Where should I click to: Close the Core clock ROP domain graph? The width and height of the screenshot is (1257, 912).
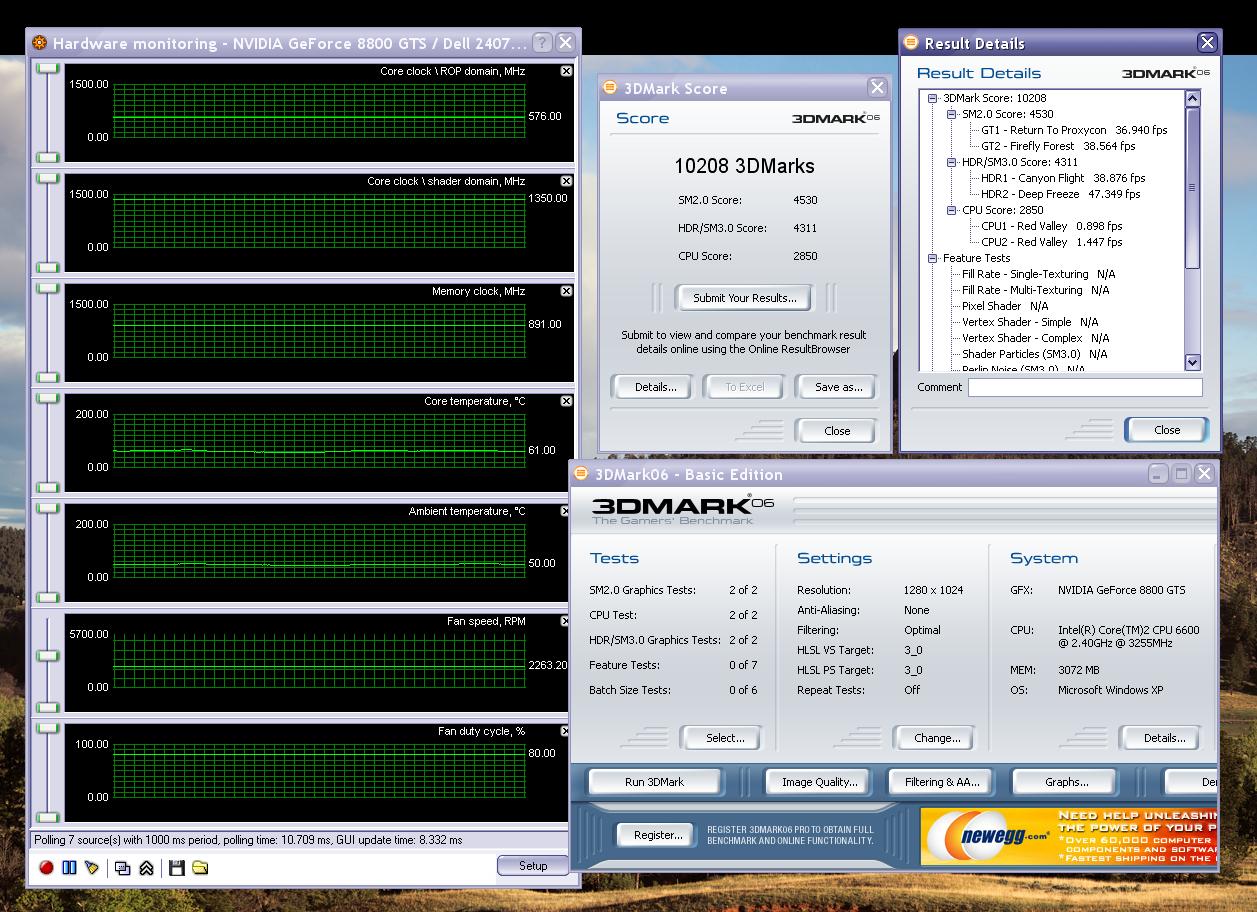point(567,71)
